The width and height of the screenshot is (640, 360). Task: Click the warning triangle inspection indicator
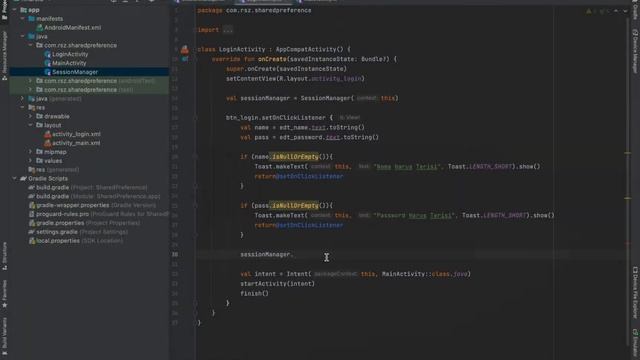point(589,11)
